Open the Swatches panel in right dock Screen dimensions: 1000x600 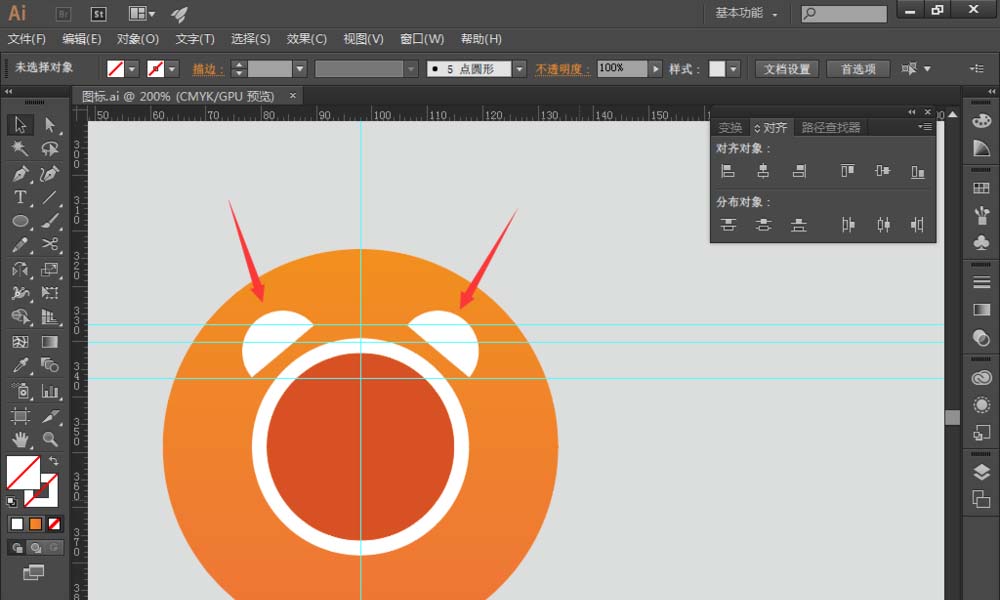click(x=981, y=189)
